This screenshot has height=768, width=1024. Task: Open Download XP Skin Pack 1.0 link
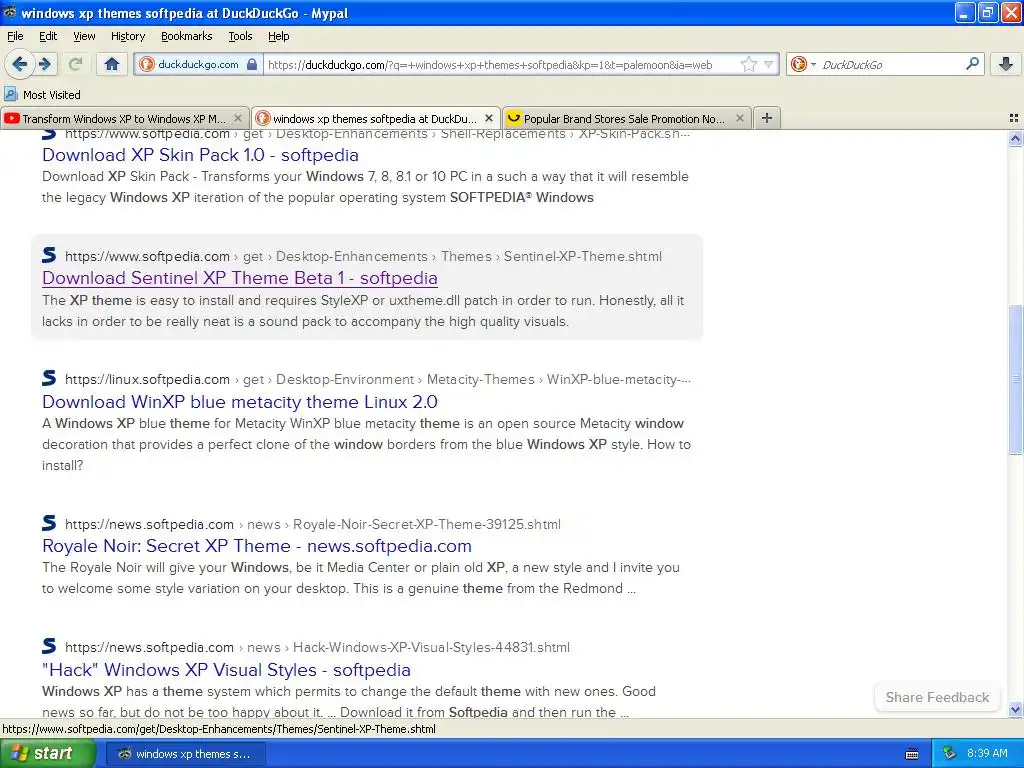coord(200,155)
